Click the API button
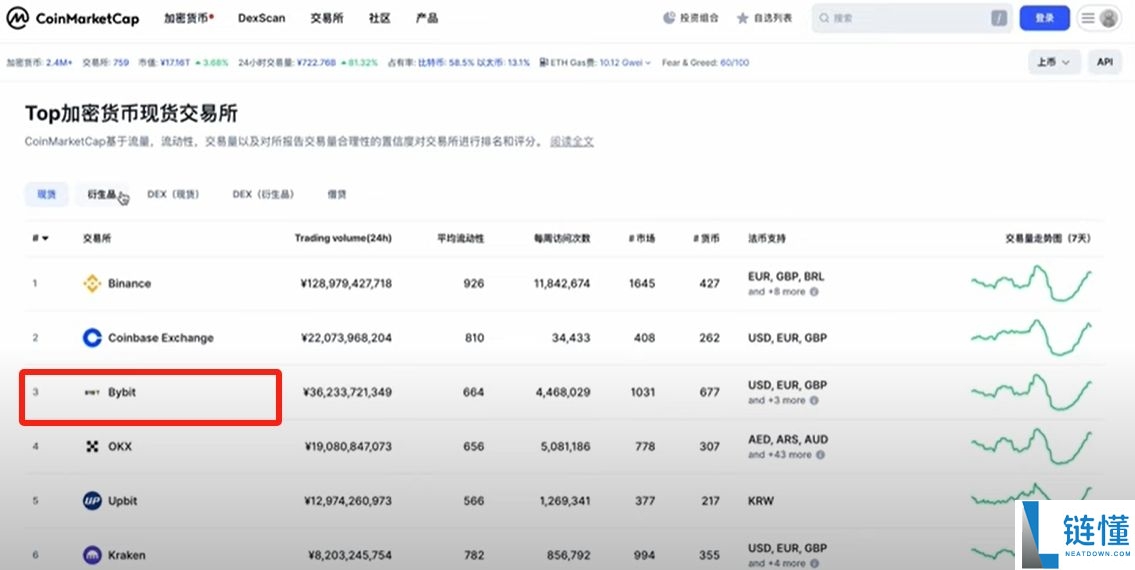This screenshot has width=1135, height=570. [1105, 62]
